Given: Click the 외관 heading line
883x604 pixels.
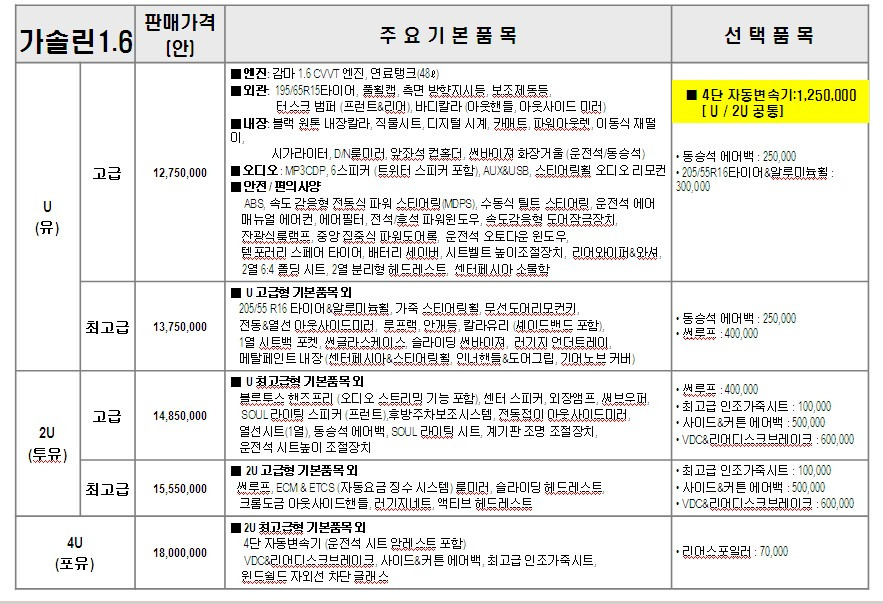Looking at the screenshot, I should pos(391,90).
